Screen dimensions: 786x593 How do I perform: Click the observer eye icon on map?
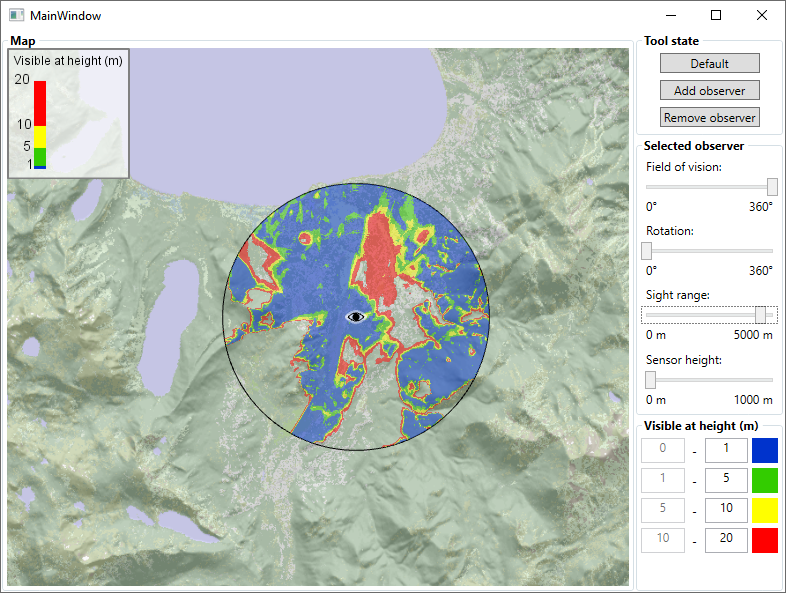point(356,316)
